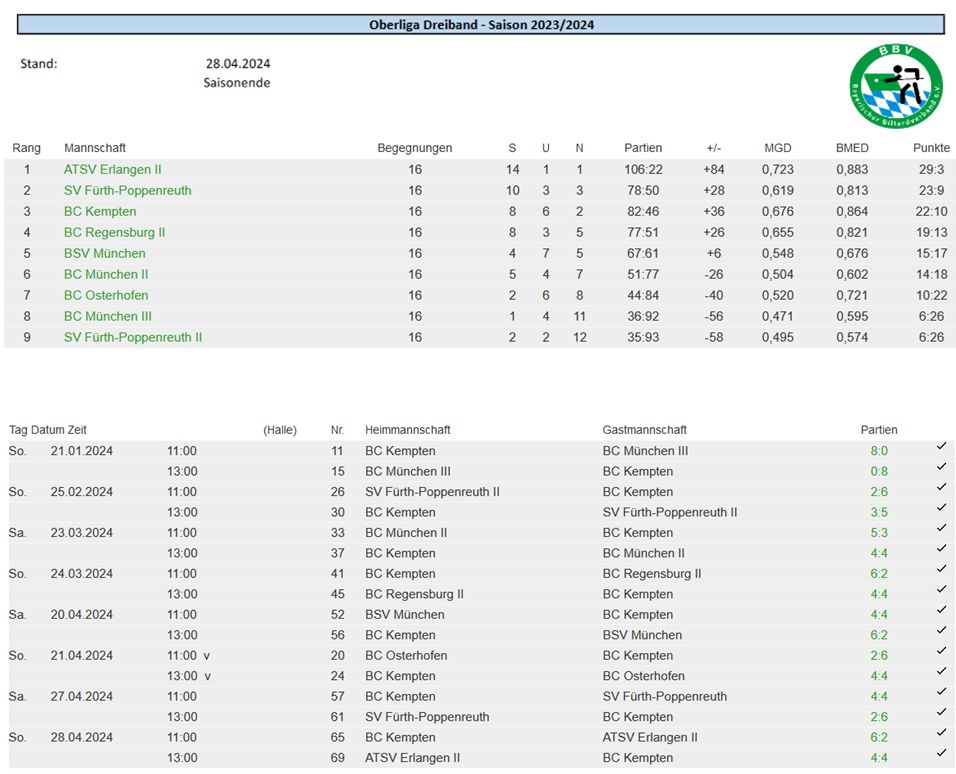The height and width of the screenshot is (774, 956).
Task: Click the date 27.04.2024 in schedule
Action: (x=82, y=696)
